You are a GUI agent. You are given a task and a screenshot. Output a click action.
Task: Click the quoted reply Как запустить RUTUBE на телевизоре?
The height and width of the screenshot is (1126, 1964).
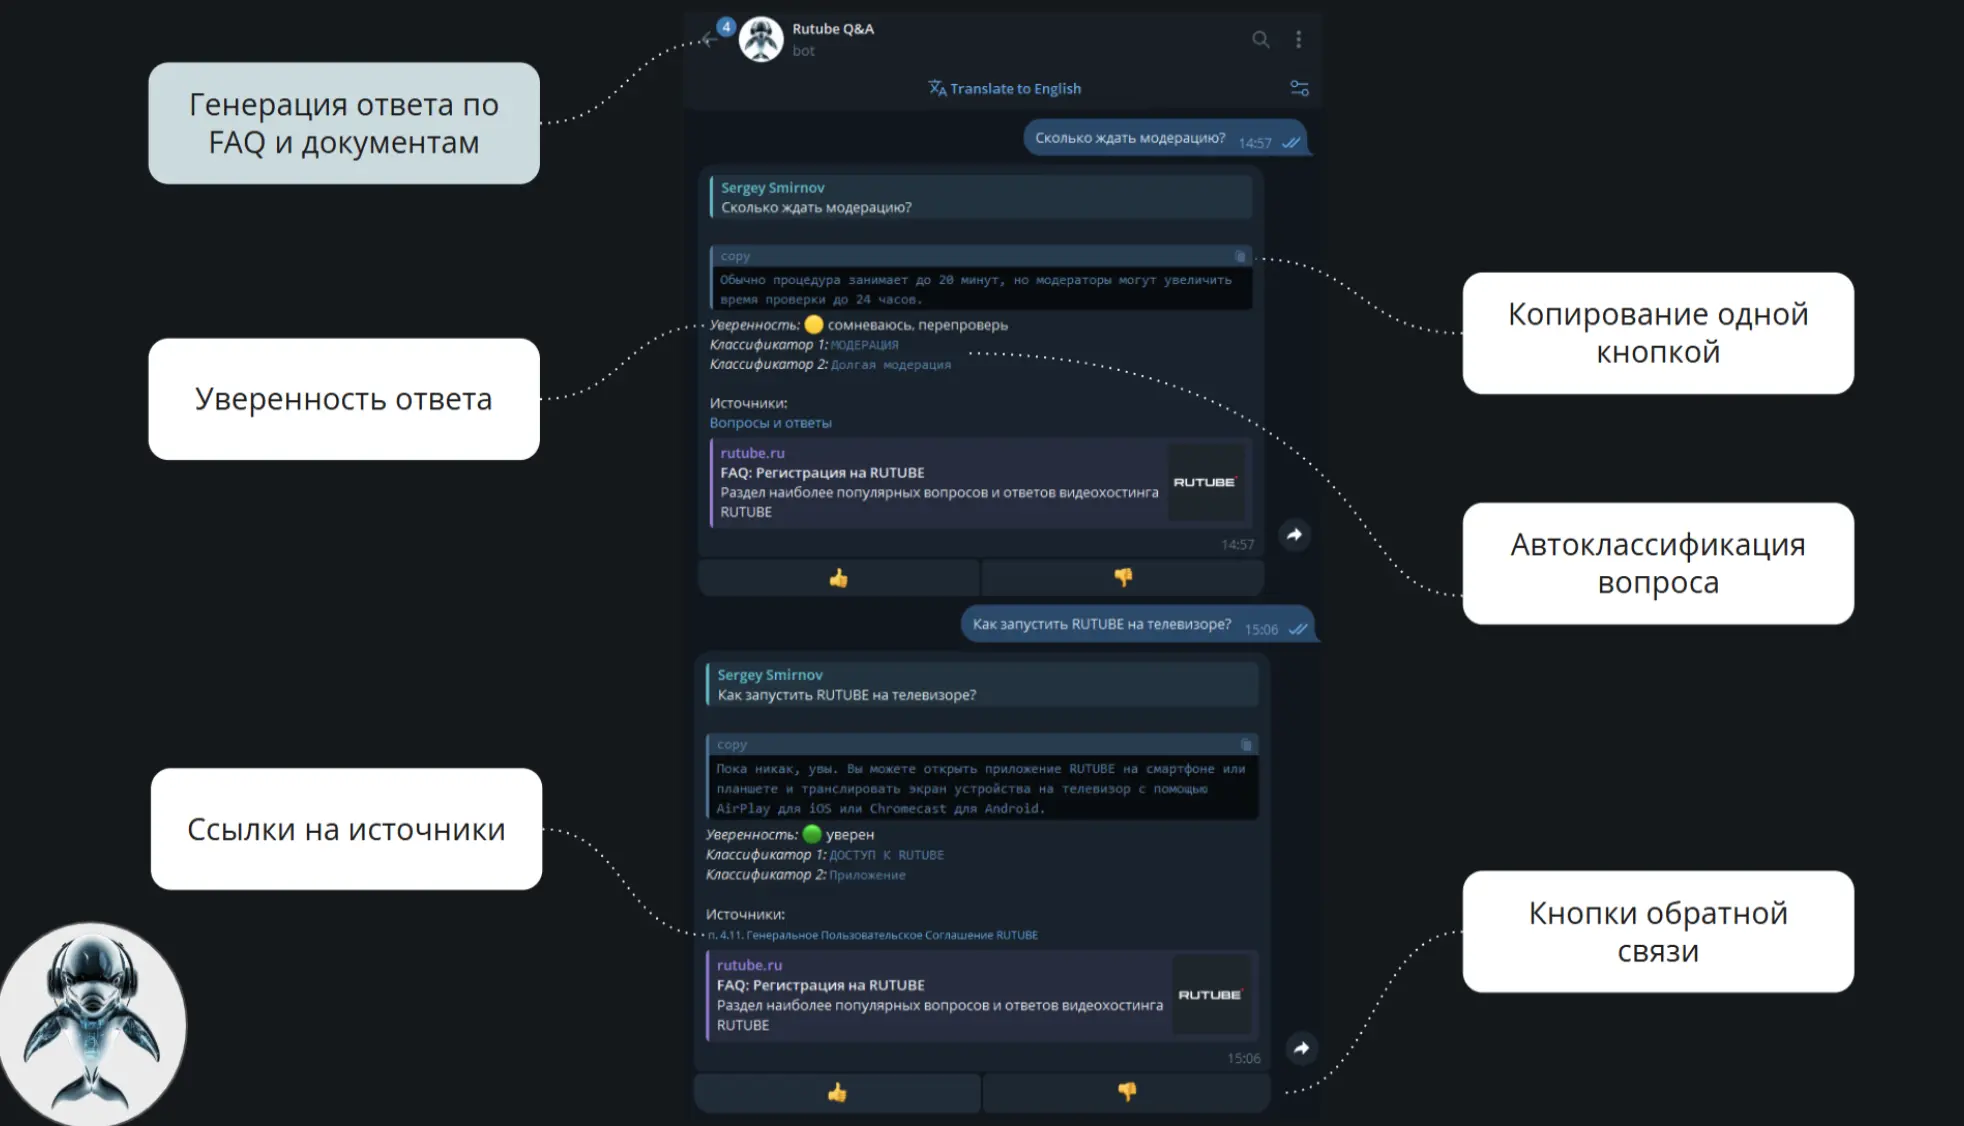click(982, 685)
